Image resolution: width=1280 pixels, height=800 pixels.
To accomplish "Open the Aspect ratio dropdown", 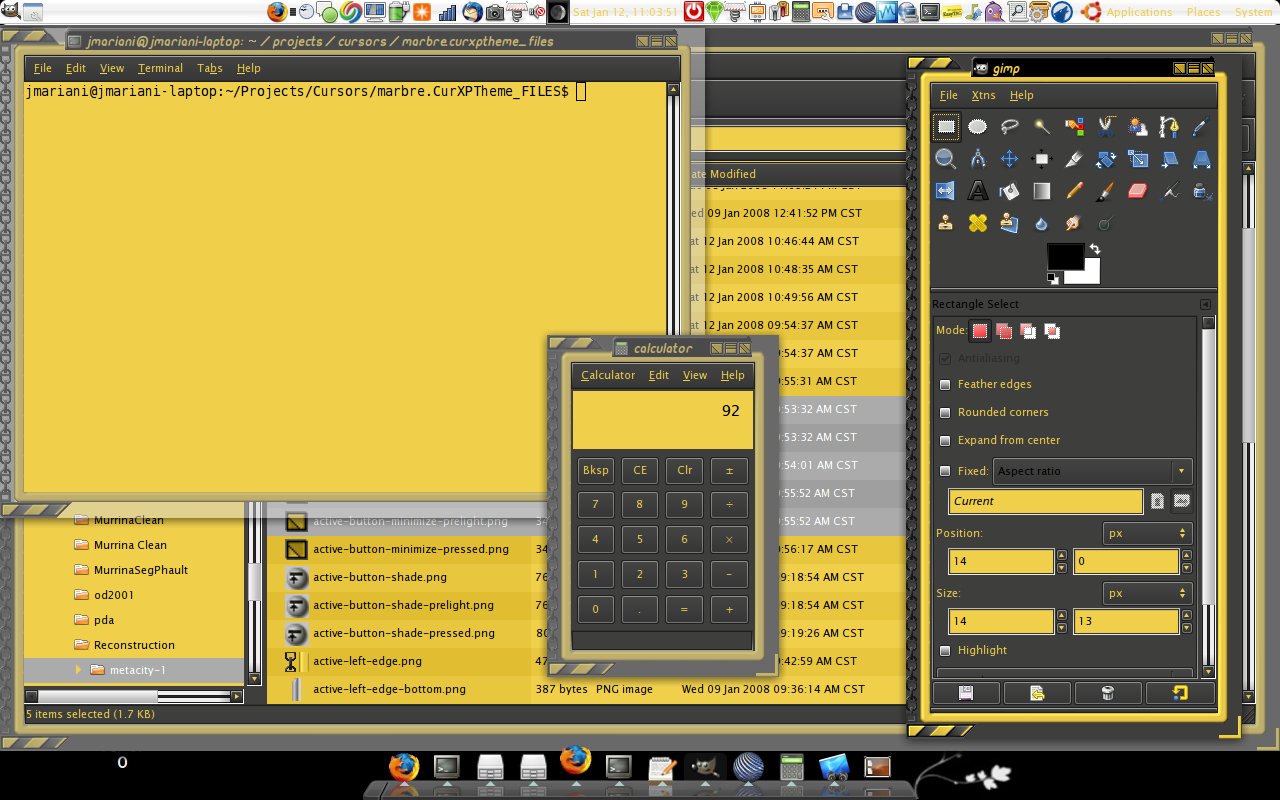I will 1091,471.
